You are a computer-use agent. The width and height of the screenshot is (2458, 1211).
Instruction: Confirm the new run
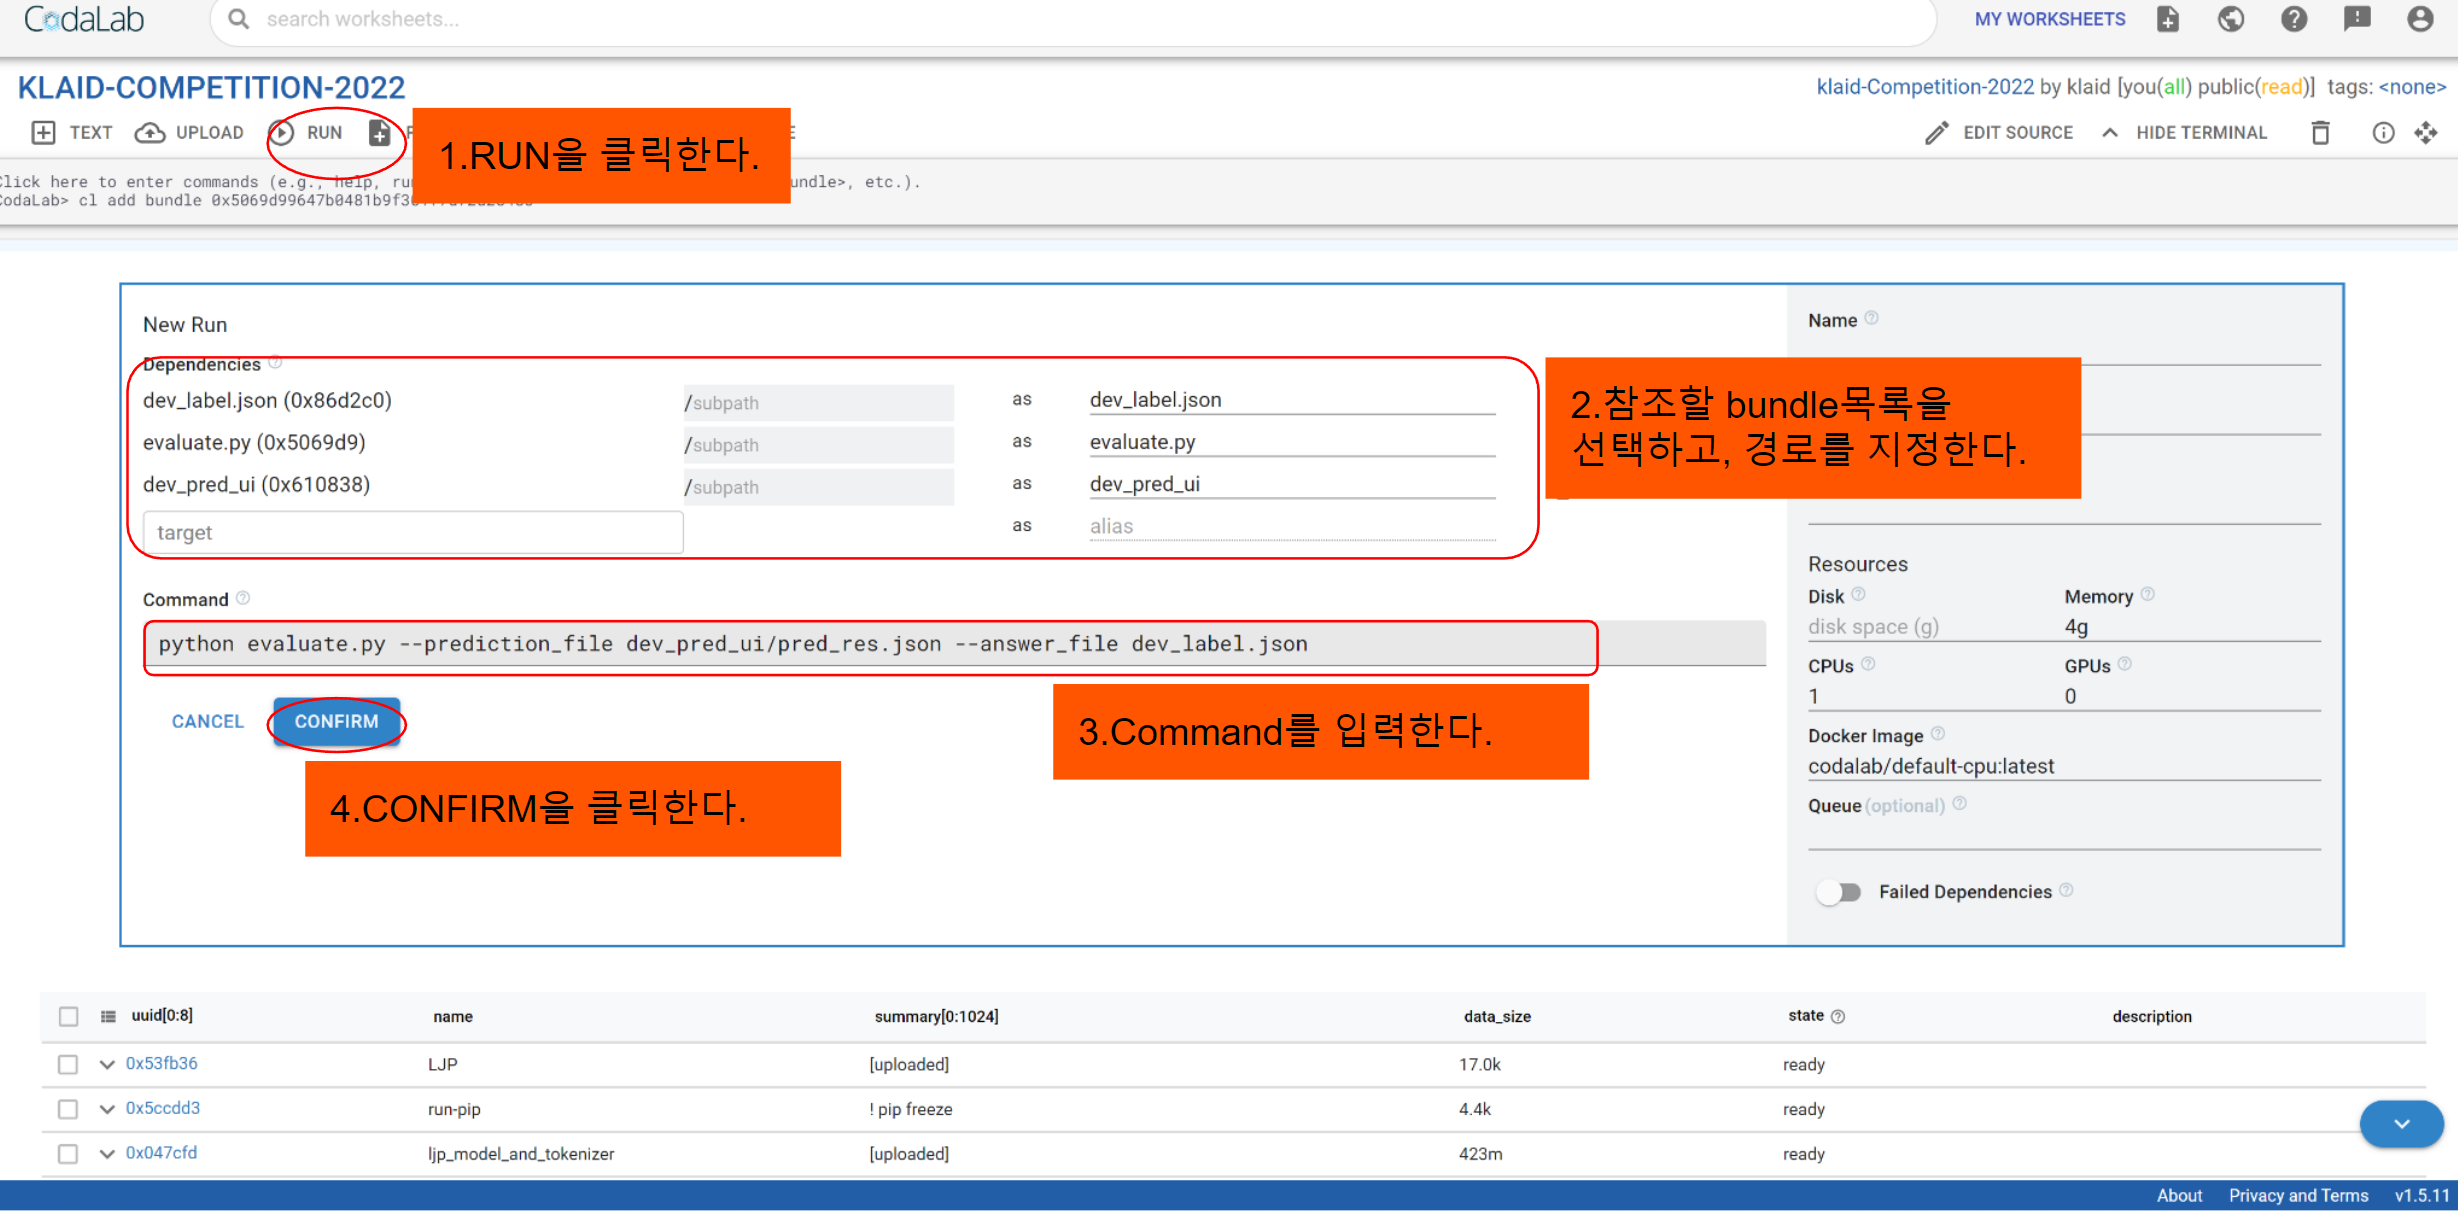click(x=336, y=721)
